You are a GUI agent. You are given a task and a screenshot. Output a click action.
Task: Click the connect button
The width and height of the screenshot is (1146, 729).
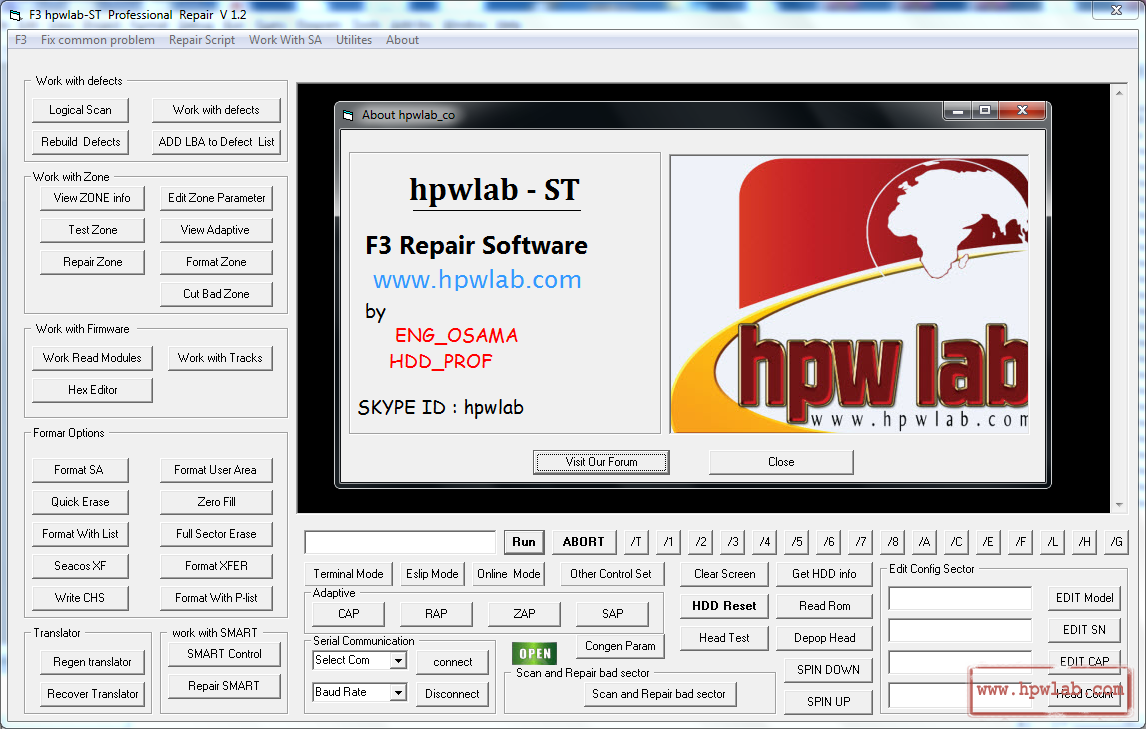[452, 662]
